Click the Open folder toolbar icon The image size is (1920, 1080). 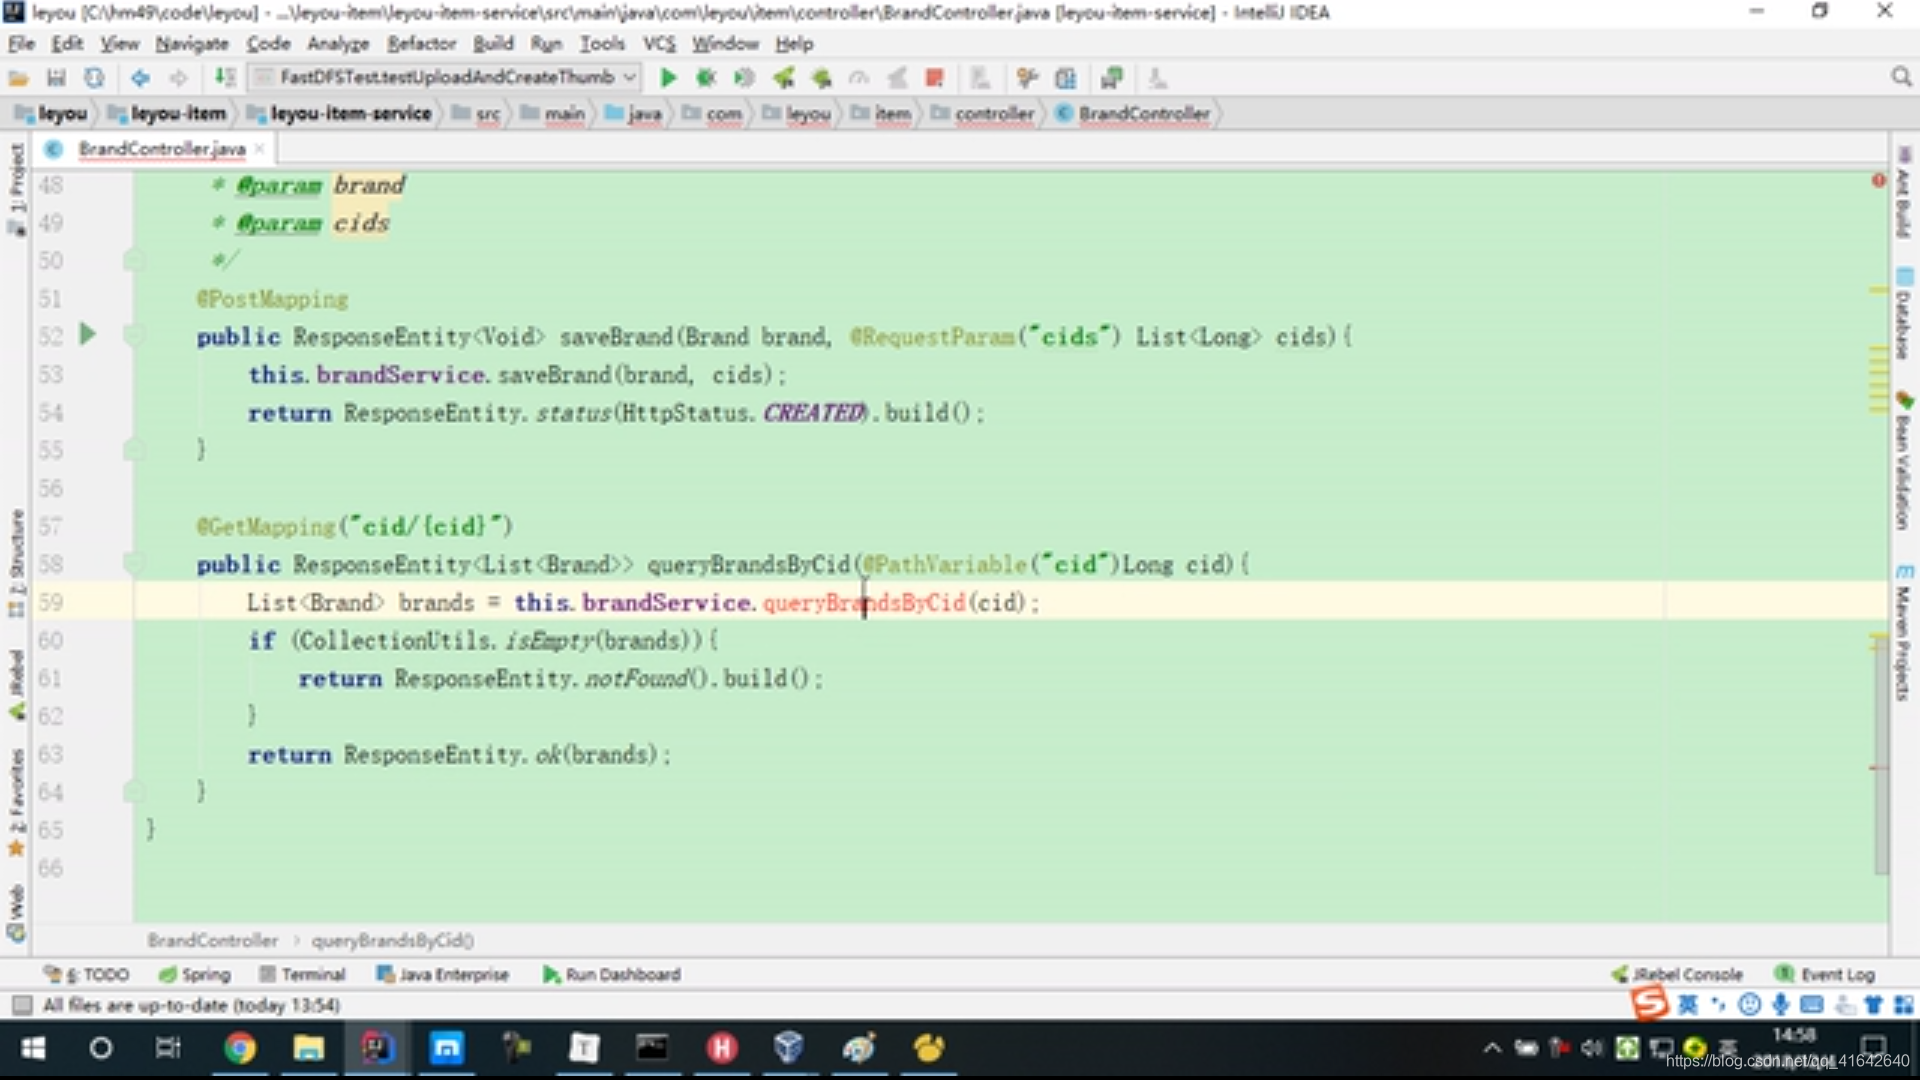(19, 78)
